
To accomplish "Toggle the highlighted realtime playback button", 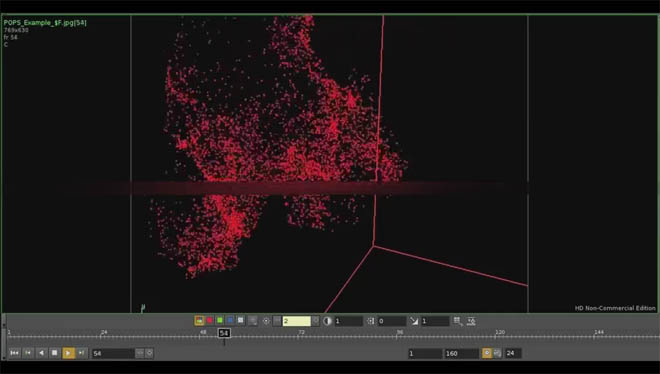I will click(487, 353).
